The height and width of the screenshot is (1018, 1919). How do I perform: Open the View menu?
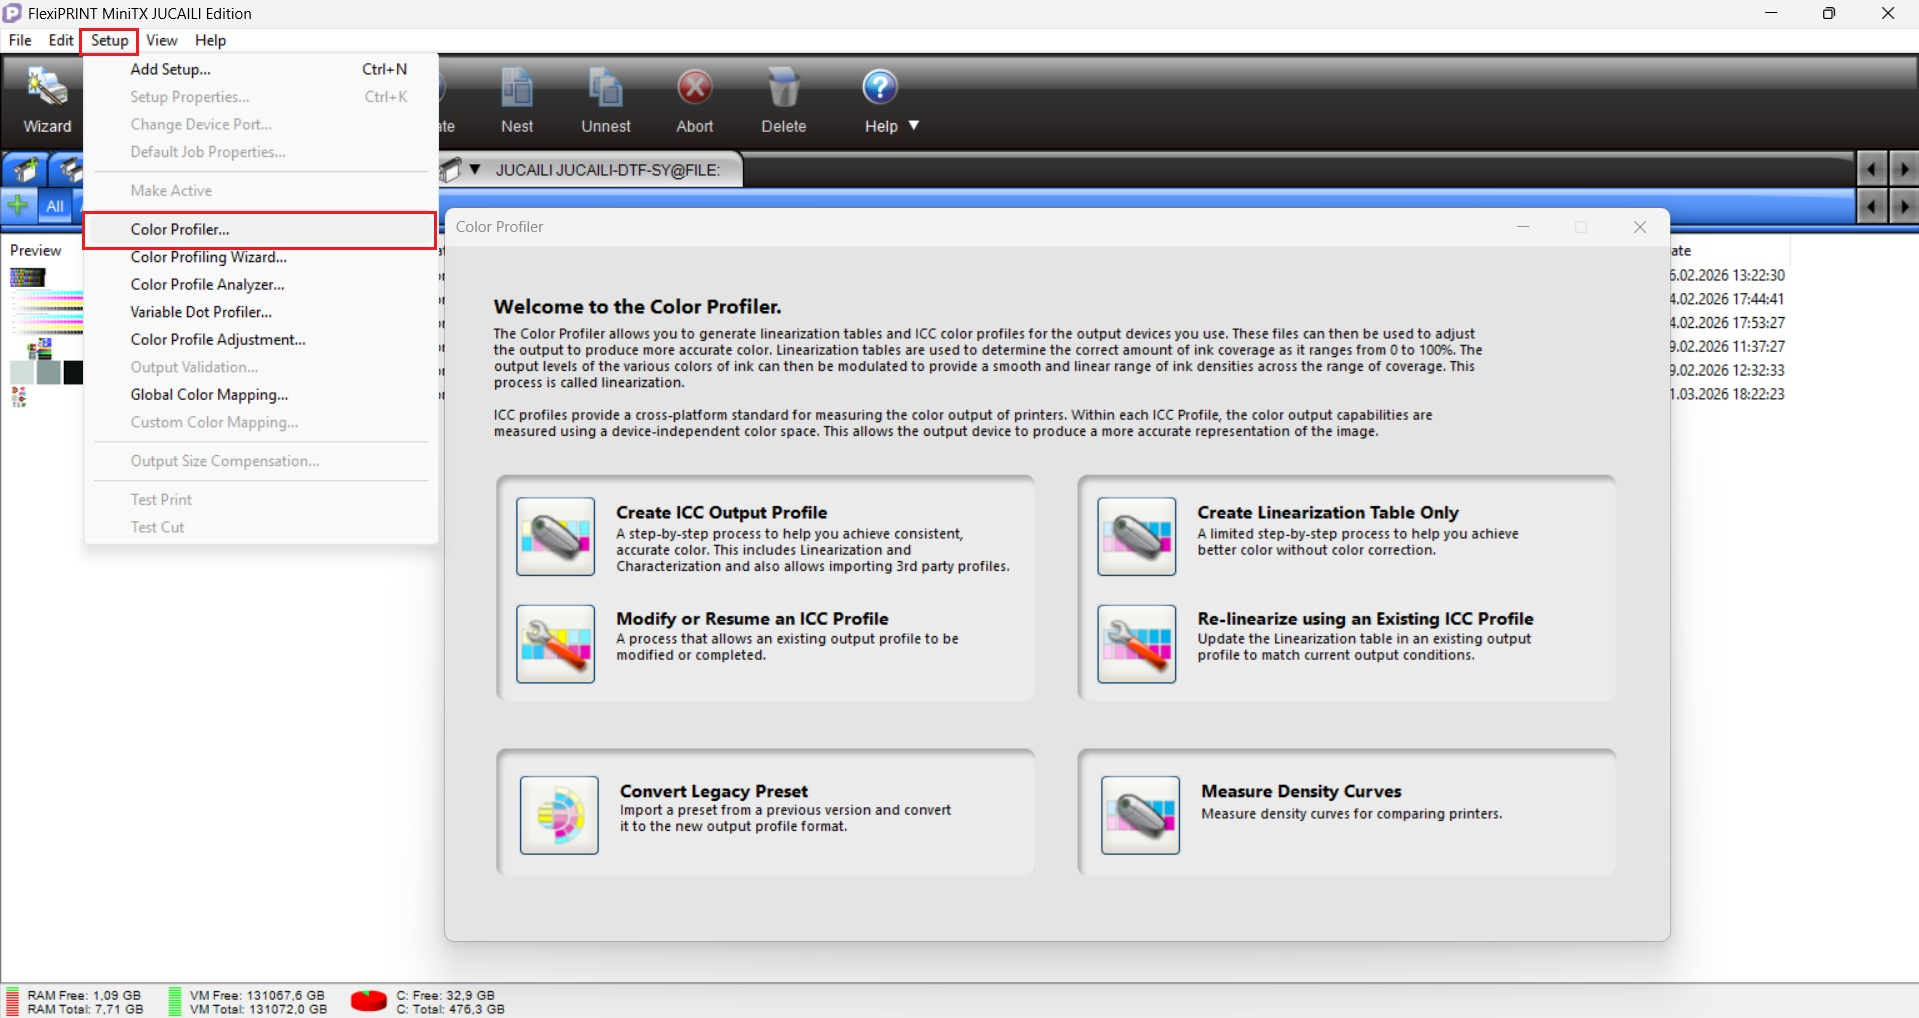[161, 40]
